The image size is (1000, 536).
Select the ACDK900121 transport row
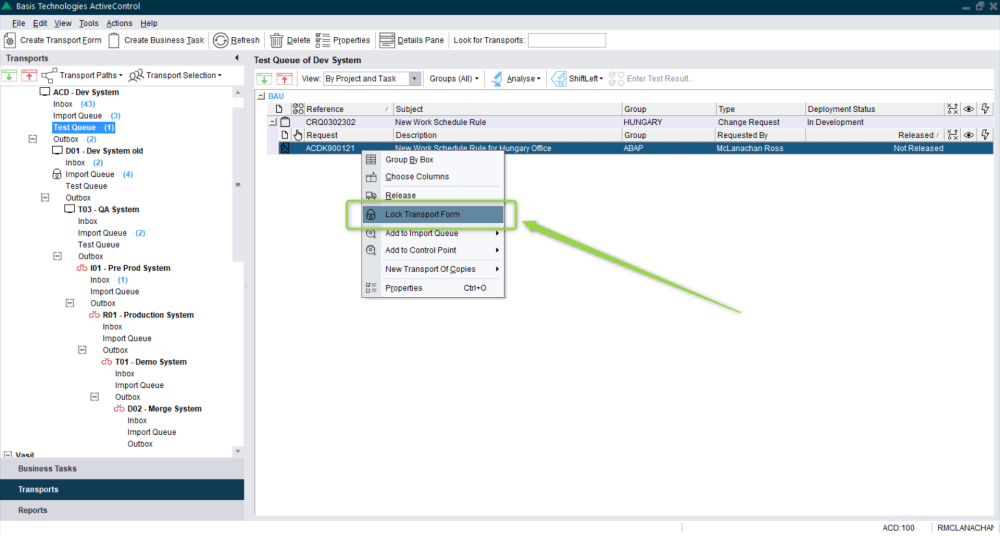[x=634, y=148]
